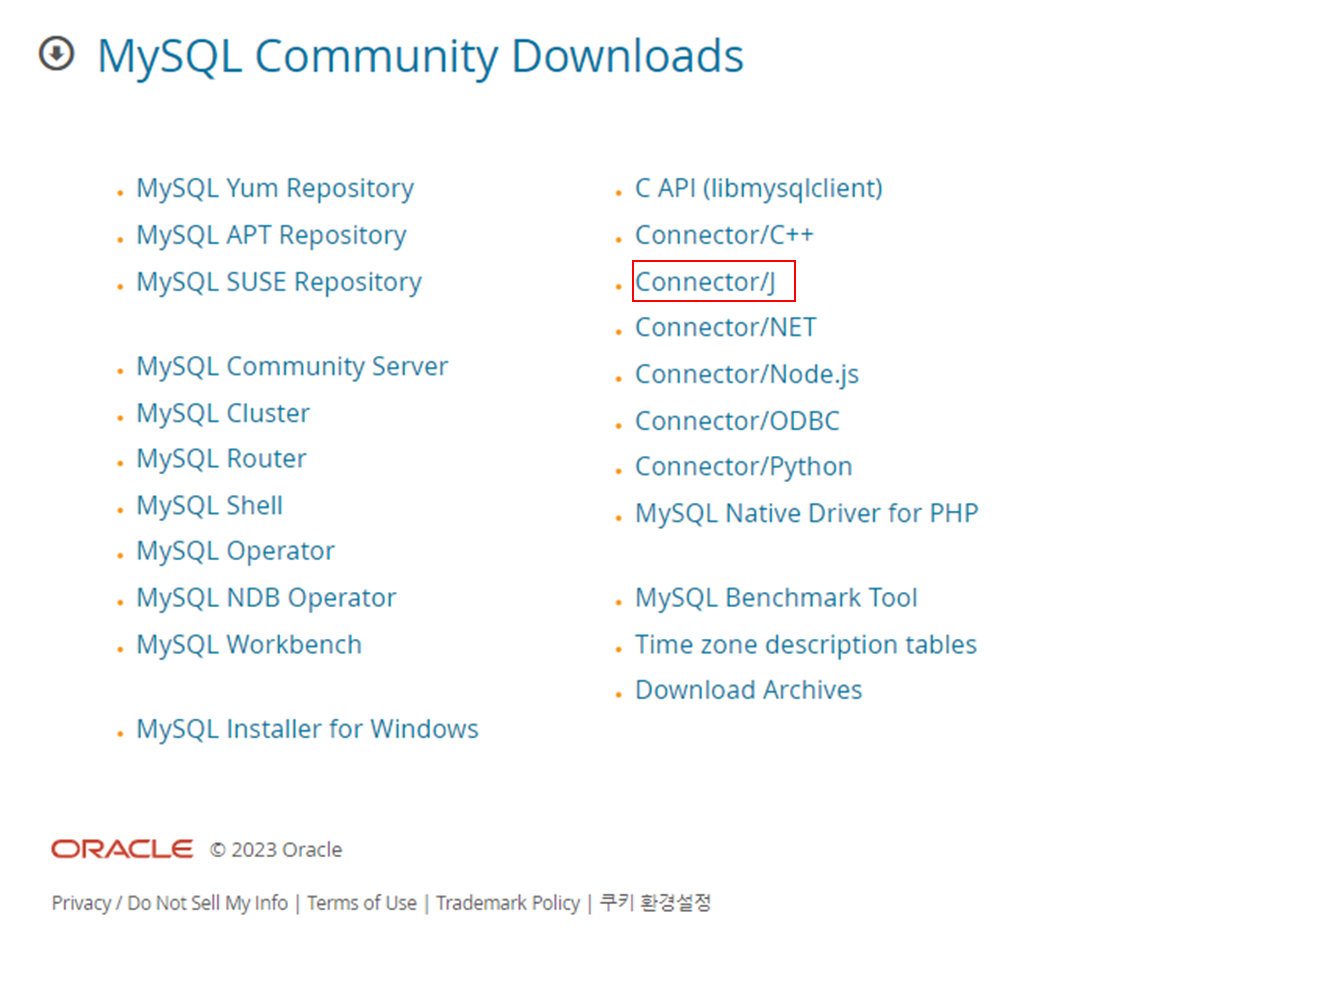Click the download circle icon beside heading
This screenshot has height=988, width=1317.
coord(56,54)
